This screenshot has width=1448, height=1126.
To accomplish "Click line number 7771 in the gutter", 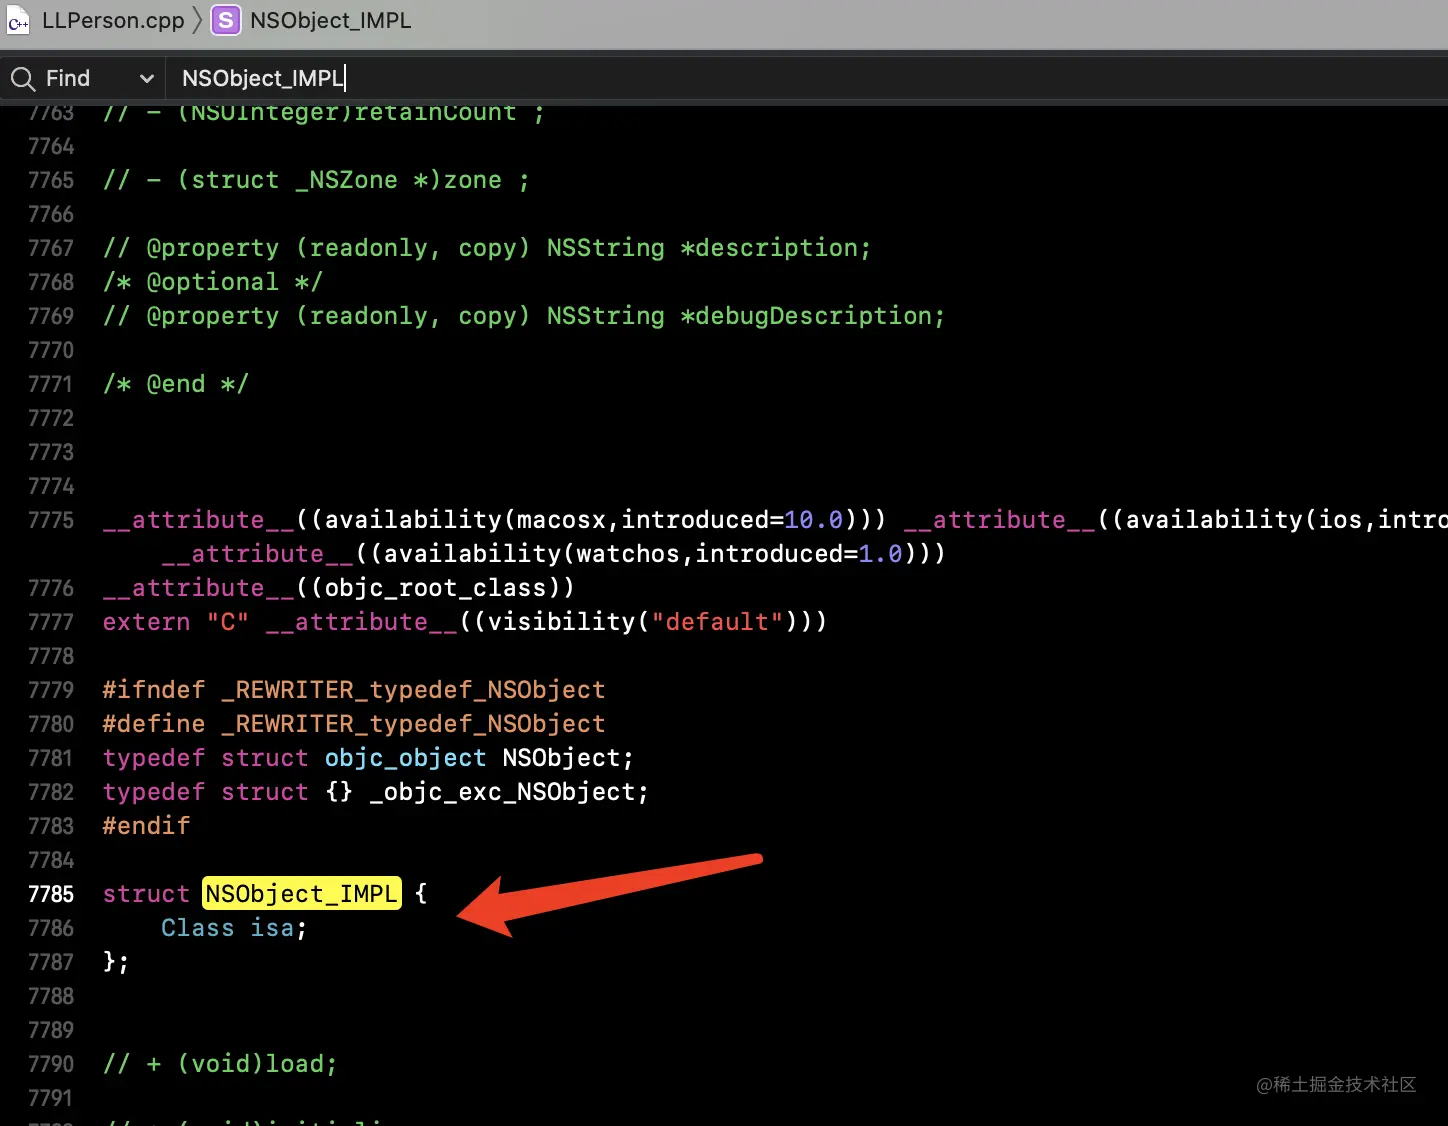I will point(51,383).
